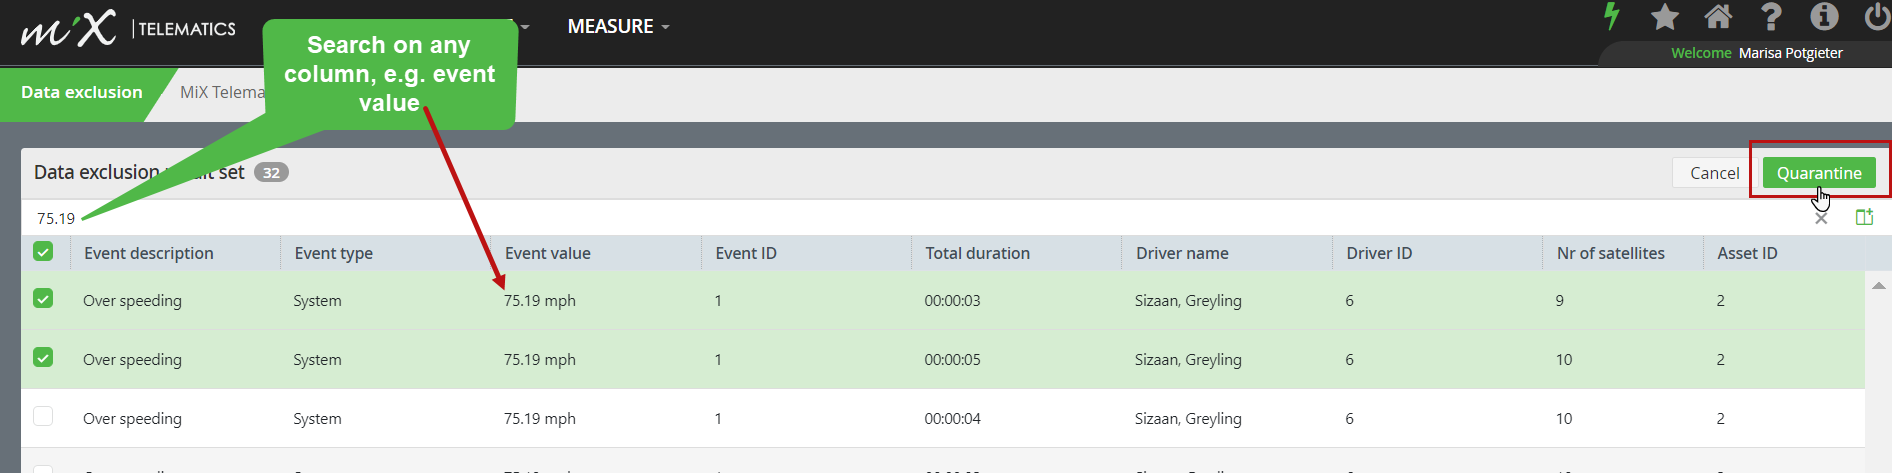Screen dimensions: 1892x473
Task: Open information icon in header
Action: (x=1824, y=16)
